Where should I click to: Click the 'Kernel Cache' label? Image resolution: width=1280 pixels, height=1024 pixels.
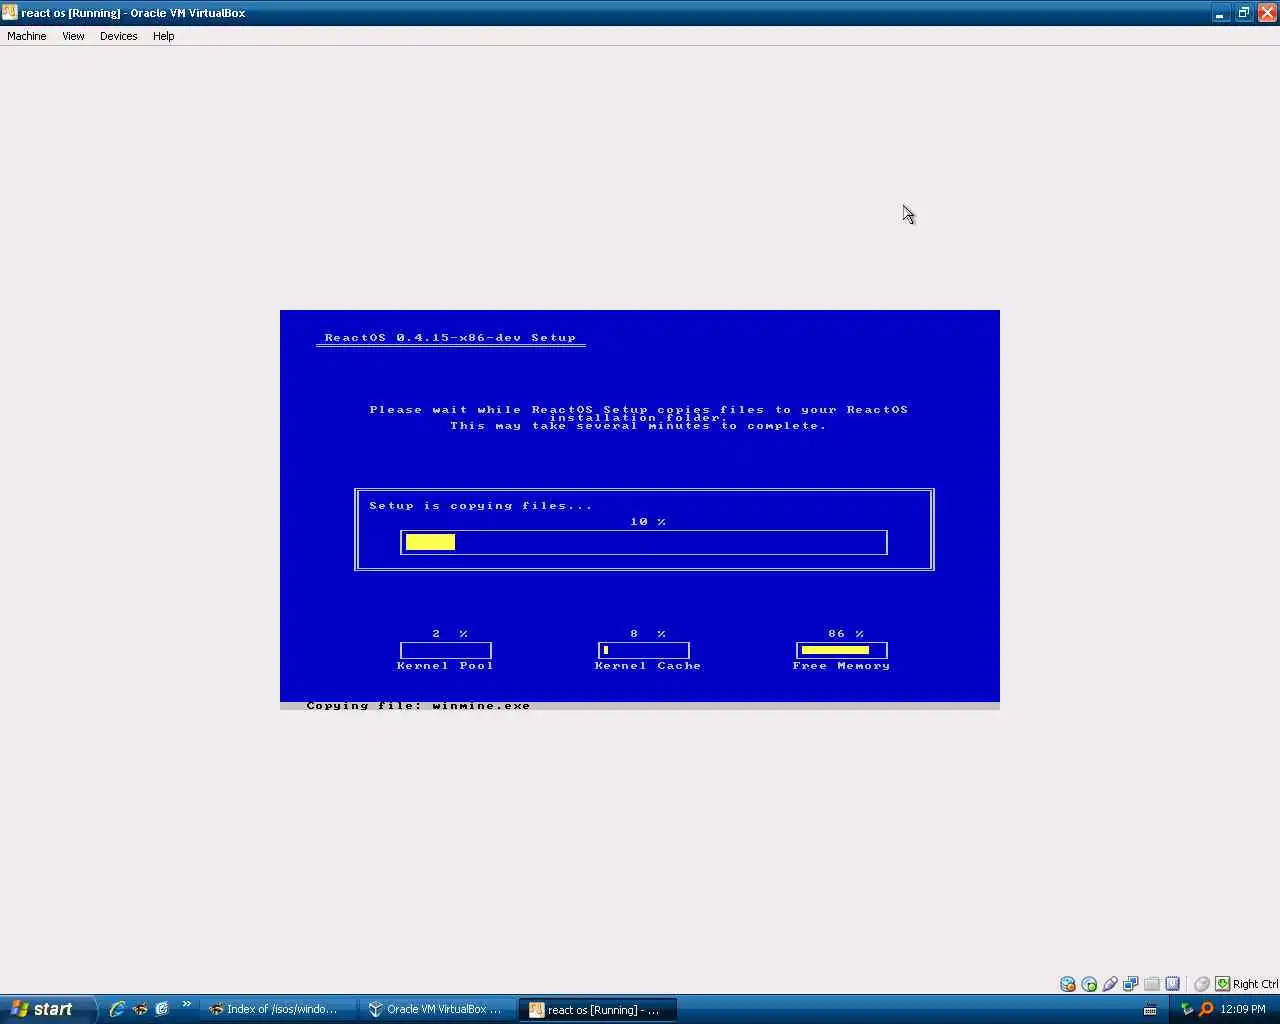647,666
